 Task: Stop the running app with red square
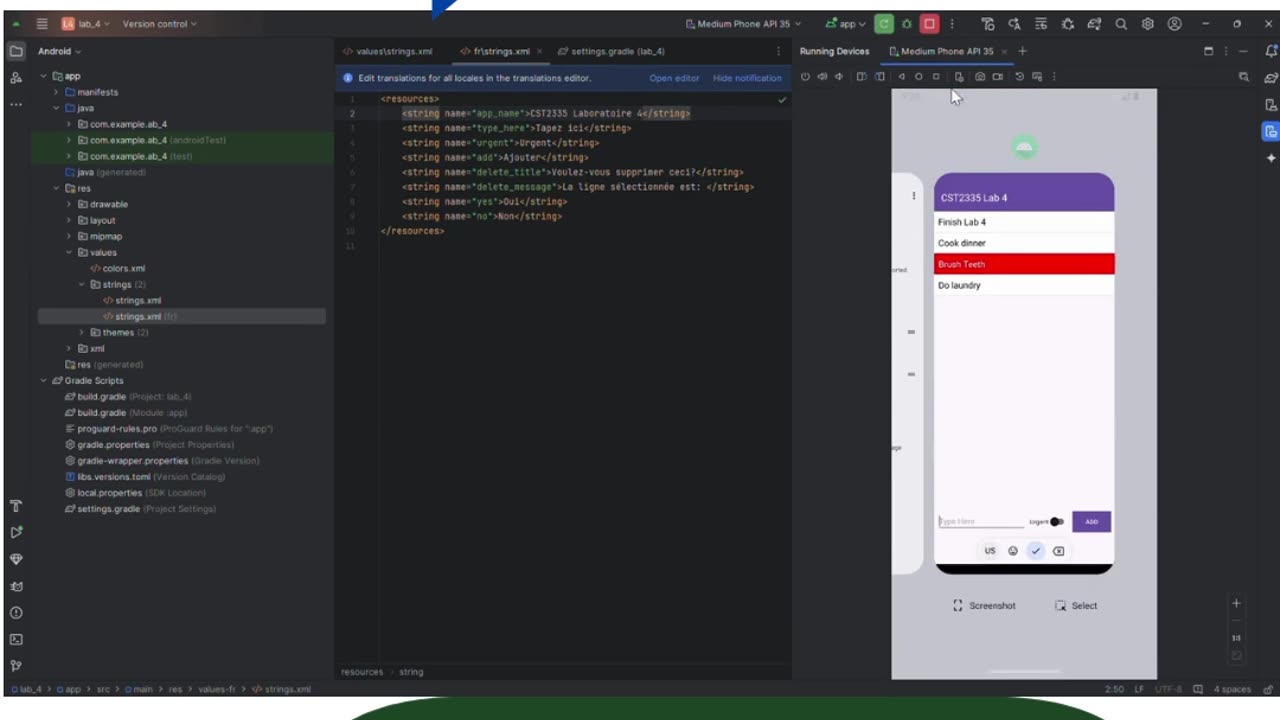929,24
